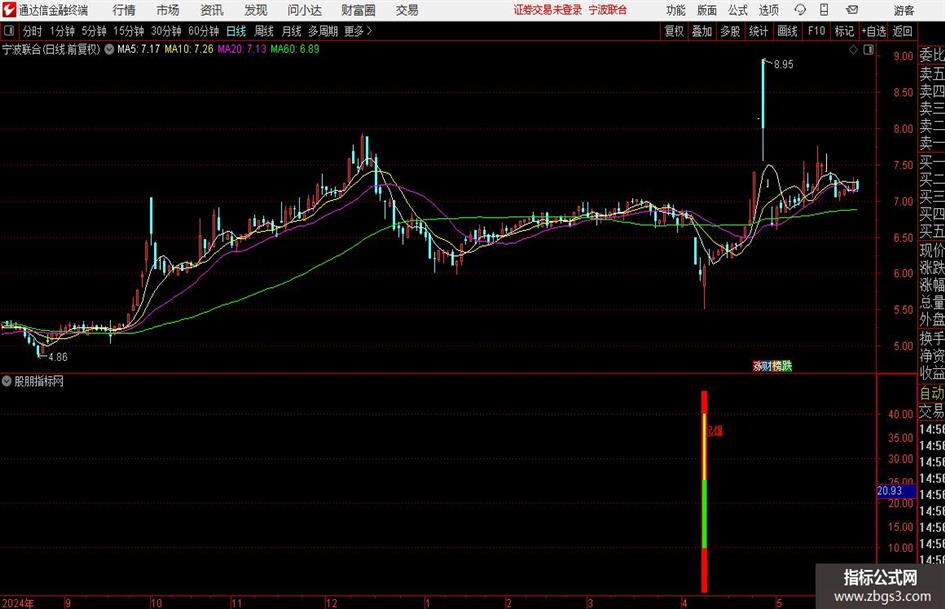Click the 标记 mark toolbar button
945x609 pixels.
tap(844, 31)
